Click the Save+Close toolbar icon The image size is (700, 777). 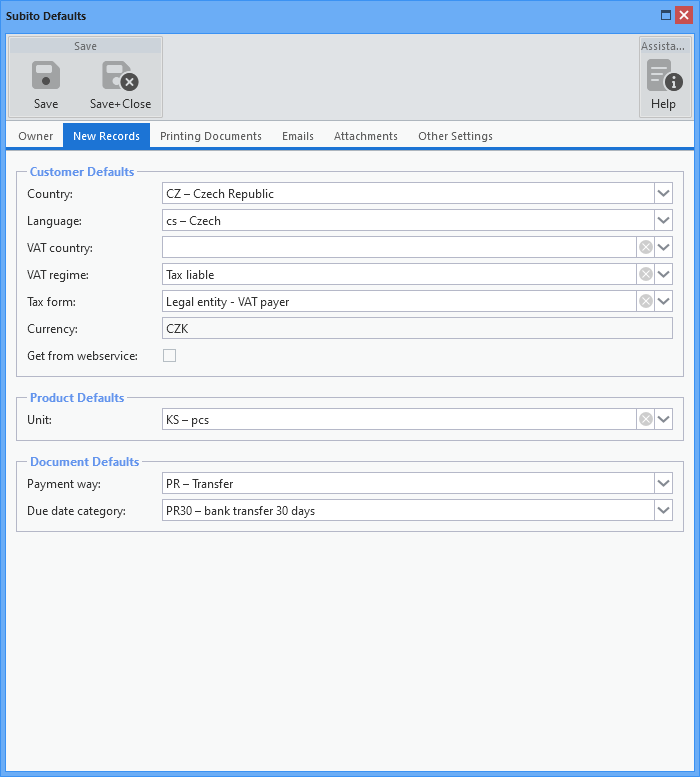coord(120,75)
